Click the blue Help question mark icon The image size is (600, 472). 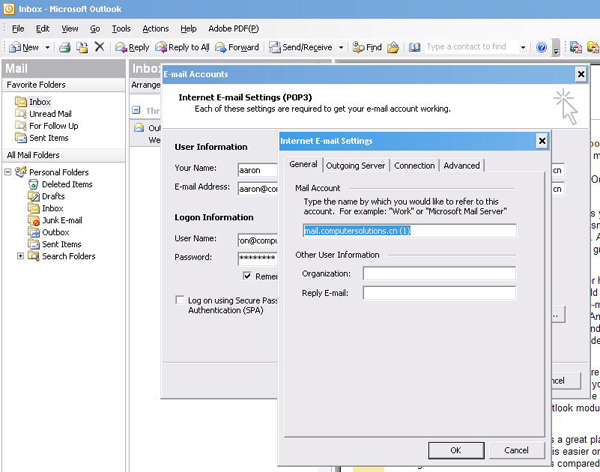click(x=541, y=47)
